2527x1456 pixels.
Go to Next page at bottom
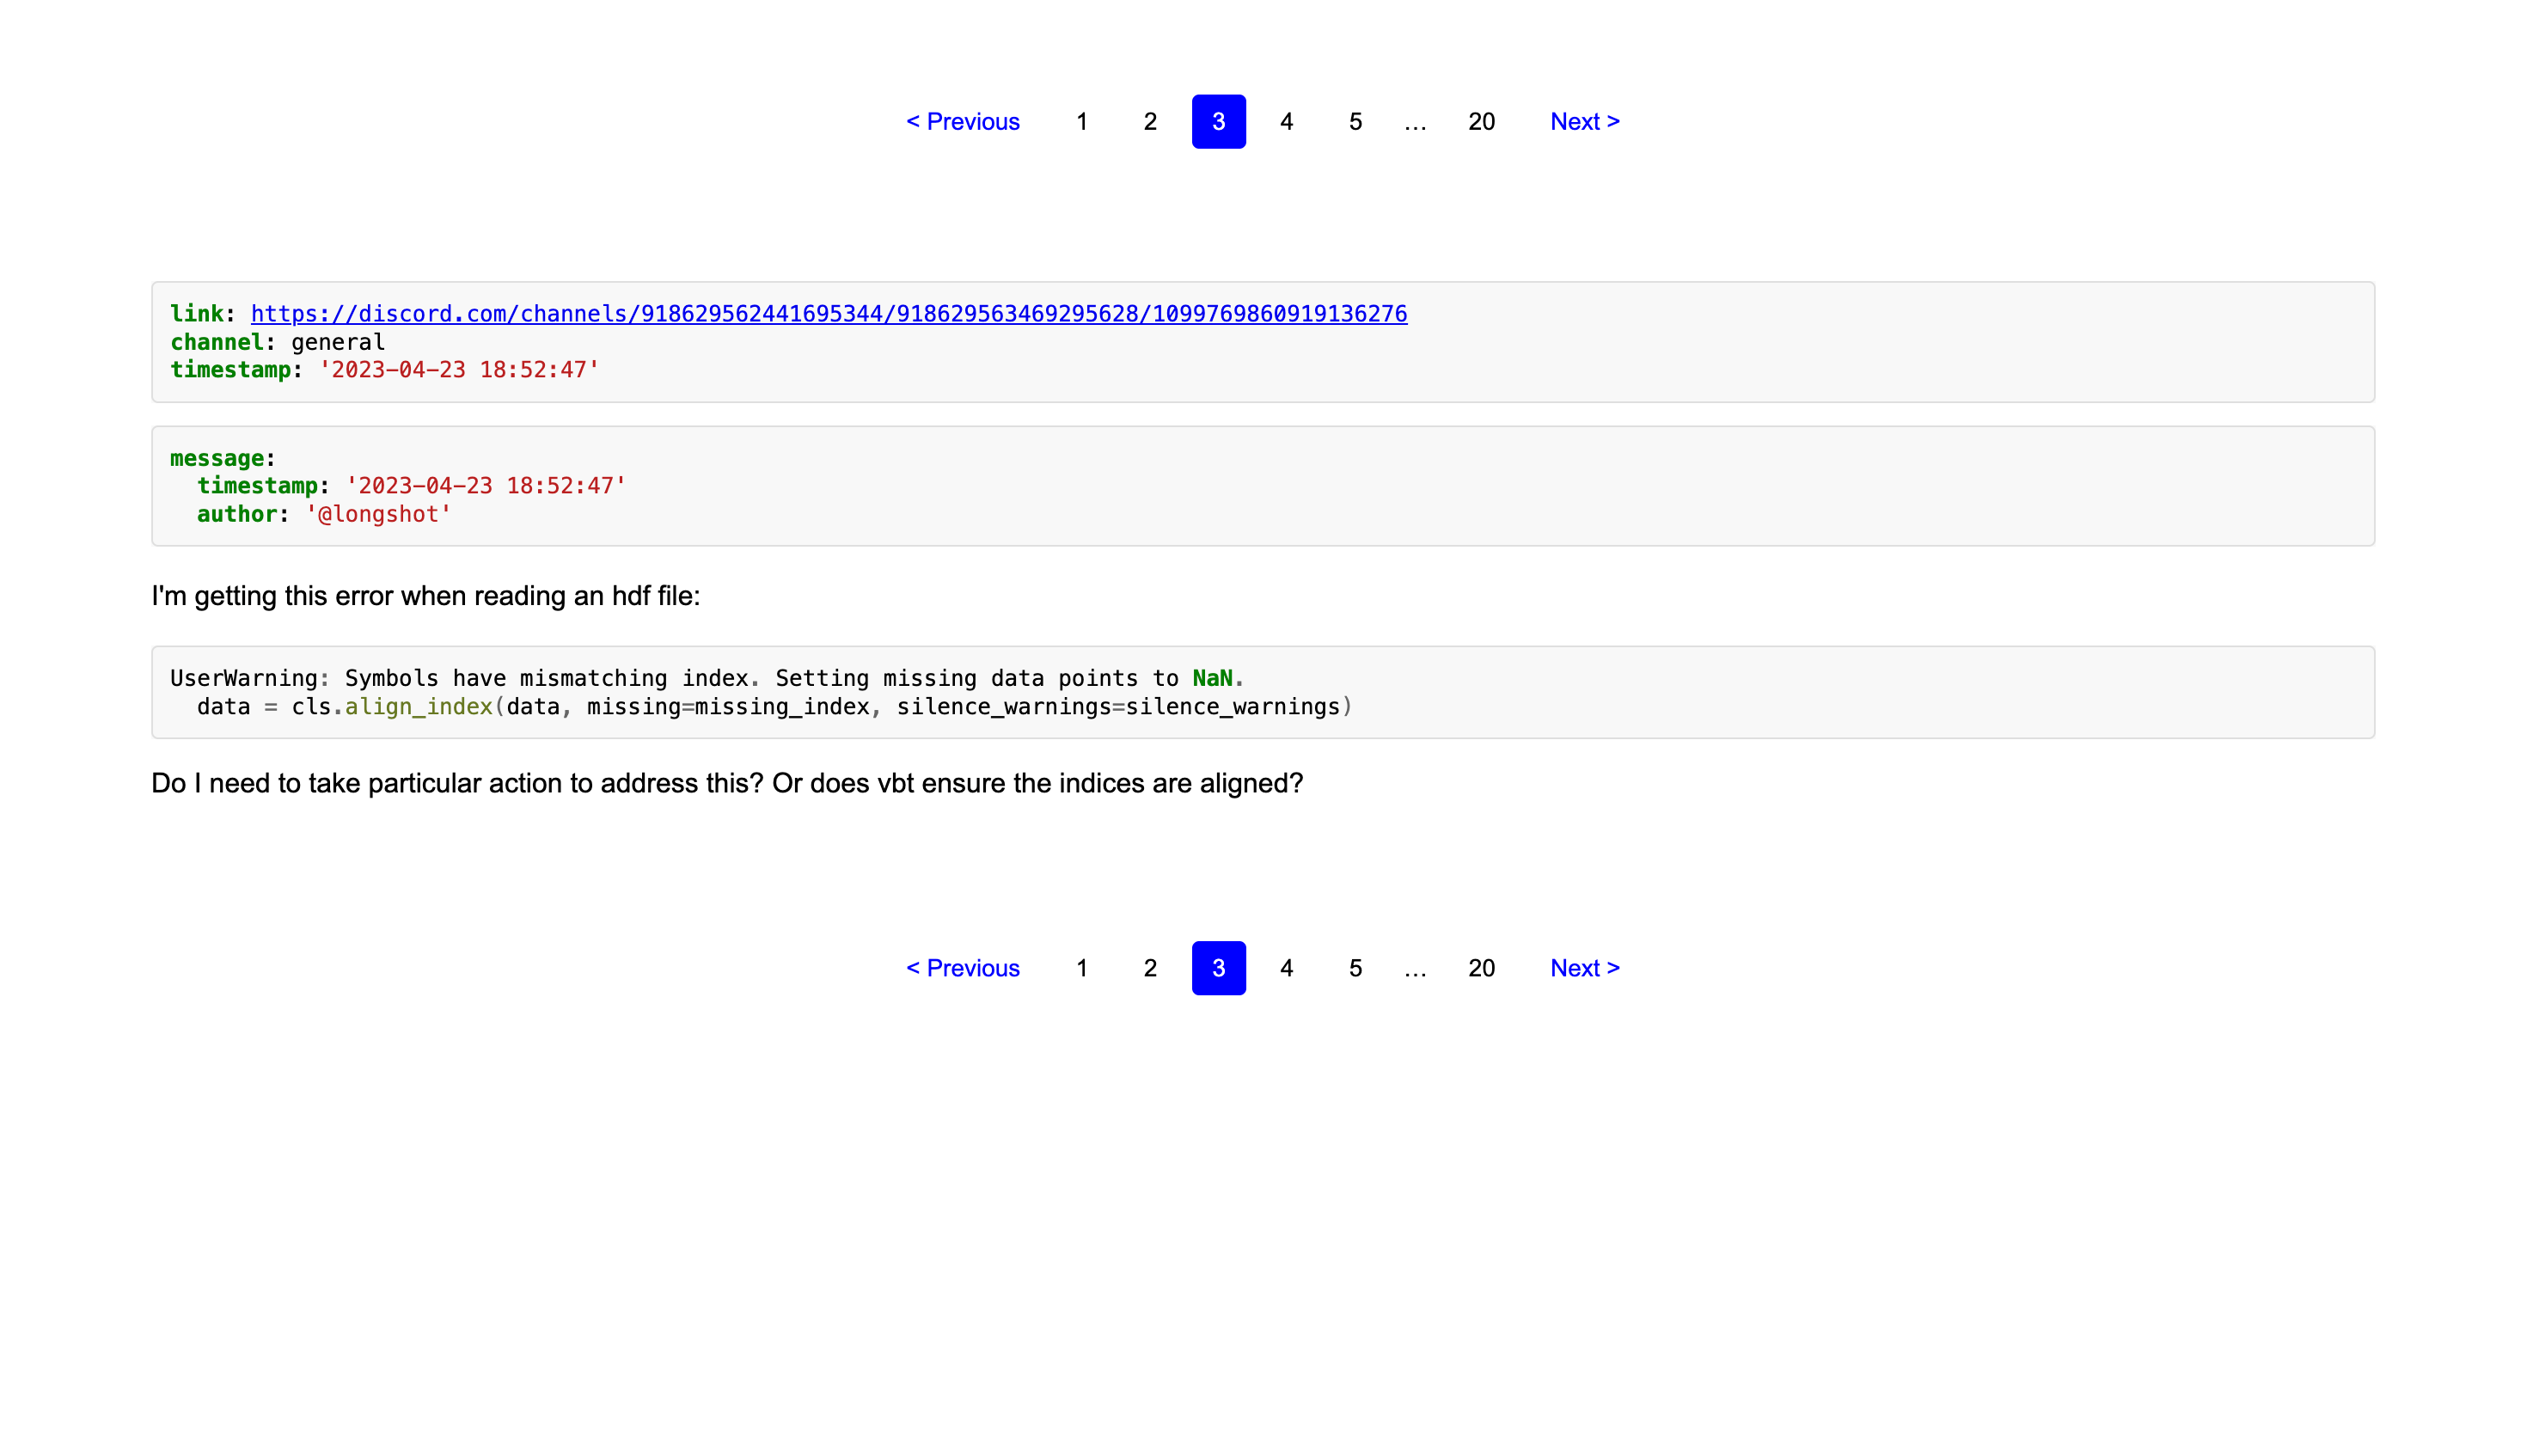[x=1584, y=968]
